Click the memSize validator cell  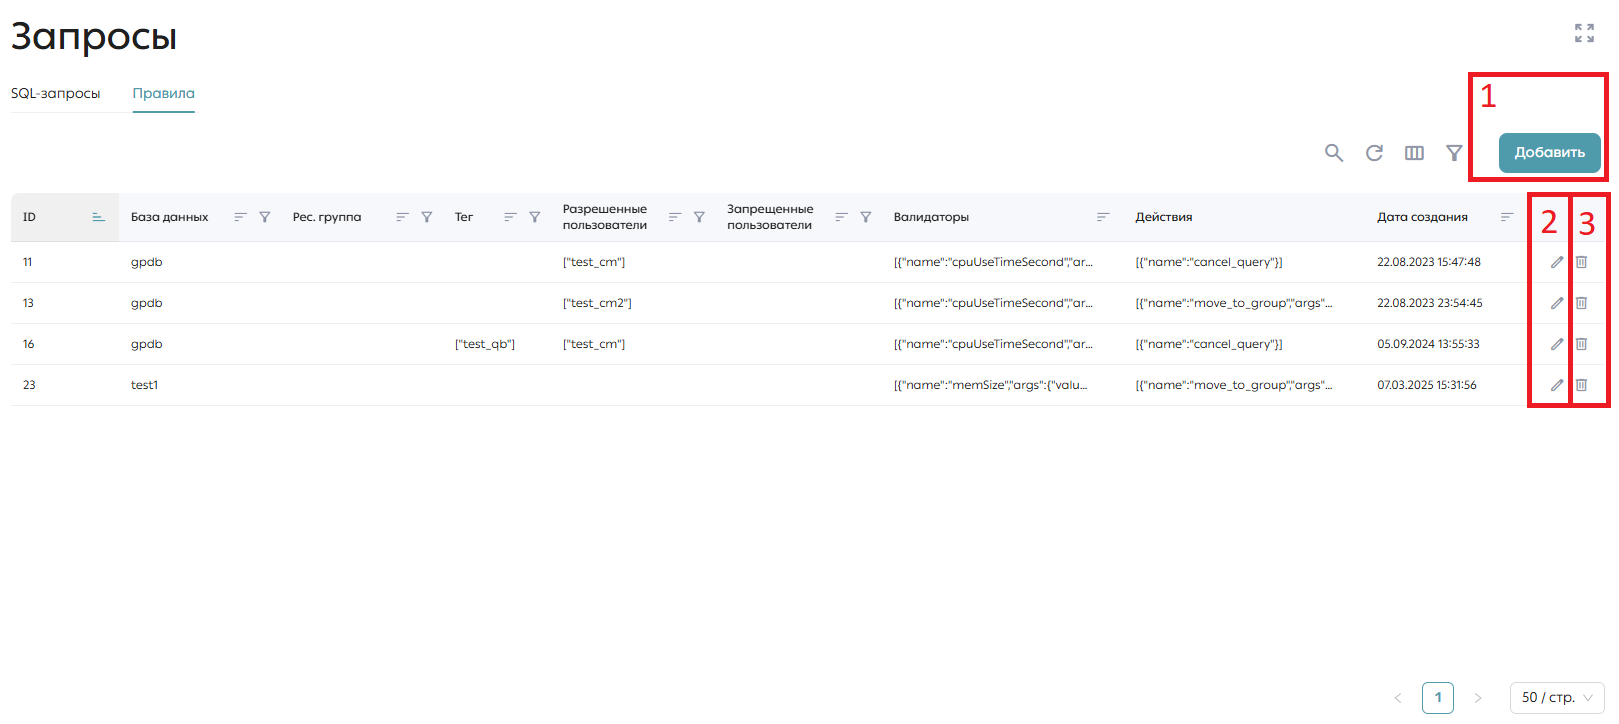(991, 385)
